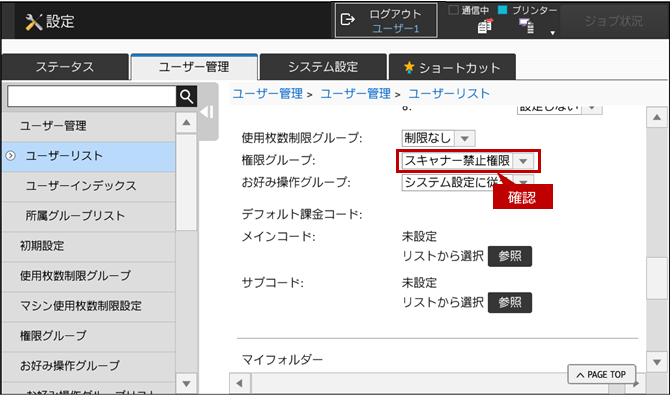670x396 pixels.
Task: Click the circled arrow beside ユーザーリスト
Action: coord(11,156)
